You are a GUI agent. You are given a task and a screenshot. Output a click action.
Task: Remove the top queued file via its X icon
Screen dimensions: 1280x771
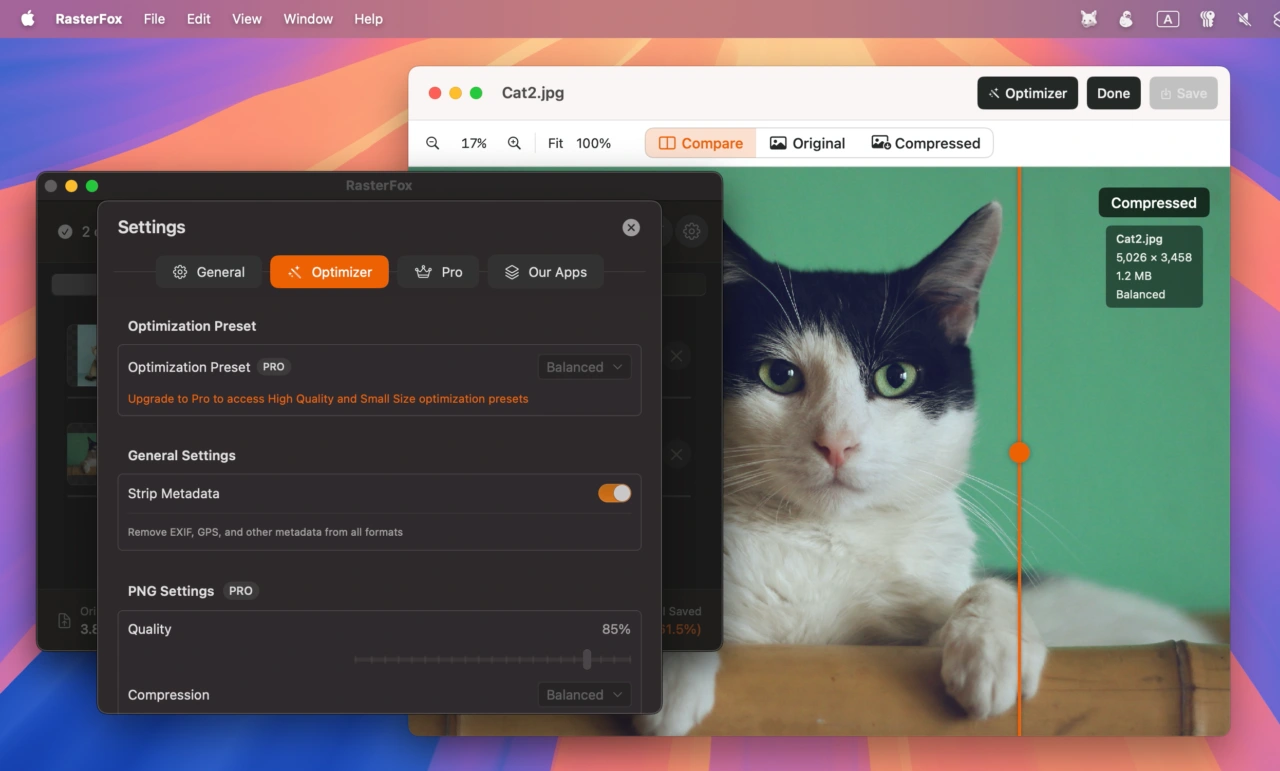pos(676,356)
